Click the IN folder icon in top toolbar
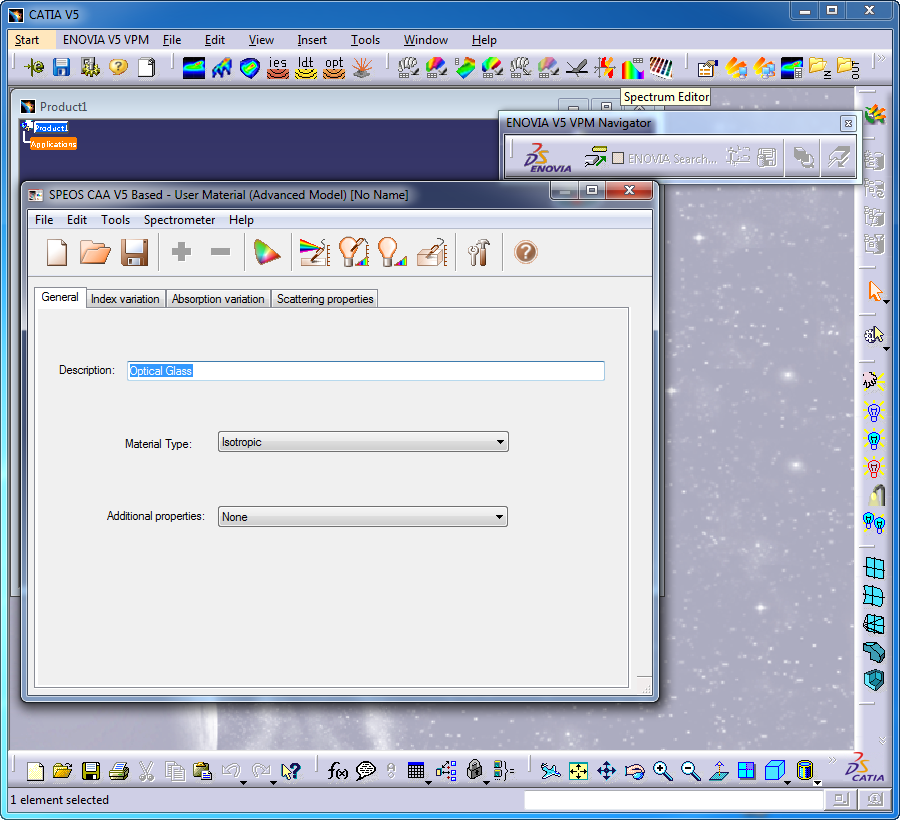The image size is (900, 820). click(820, 68)
